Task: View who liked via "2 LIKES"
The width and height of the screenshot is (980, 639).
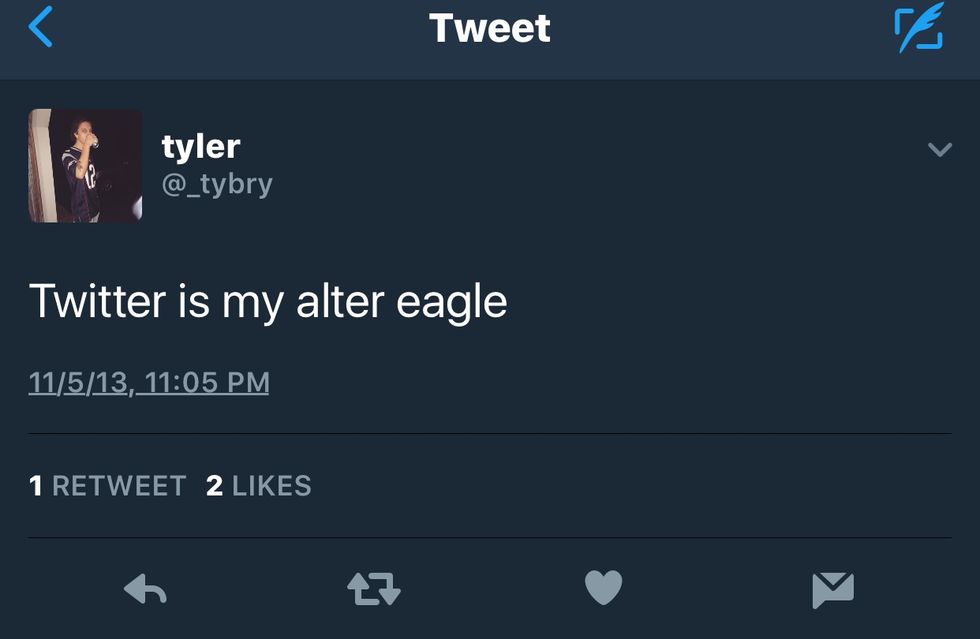Action: click(259, 486)
